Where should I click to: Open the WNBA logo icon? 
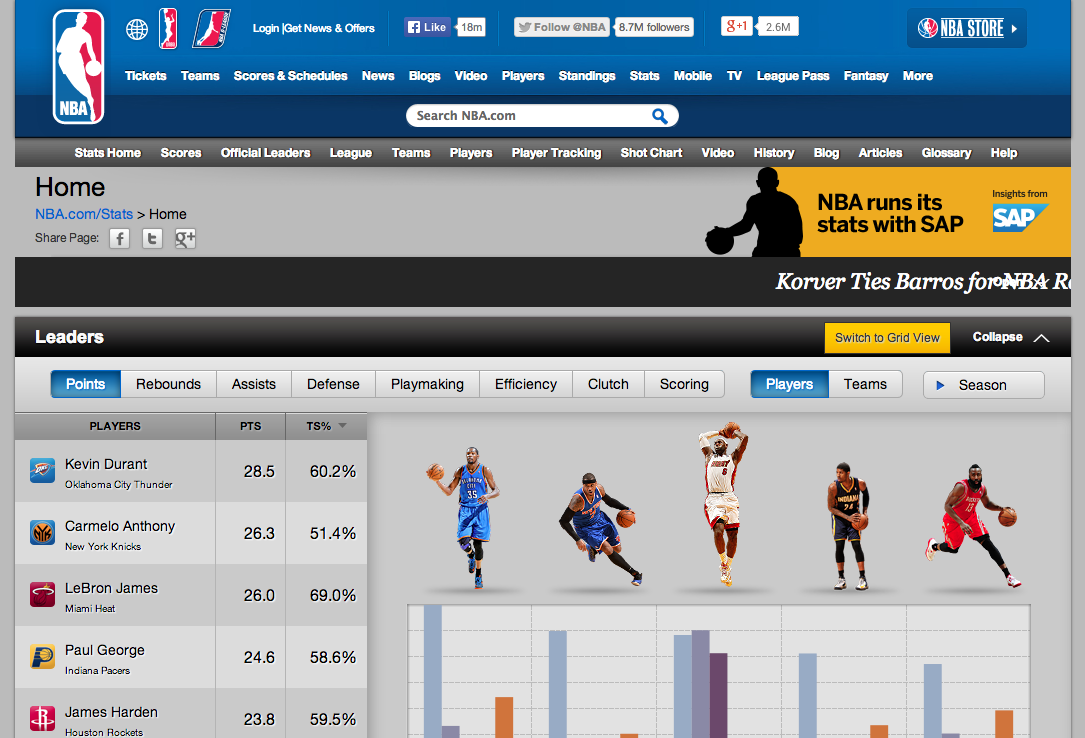click(x=168, y=28)
